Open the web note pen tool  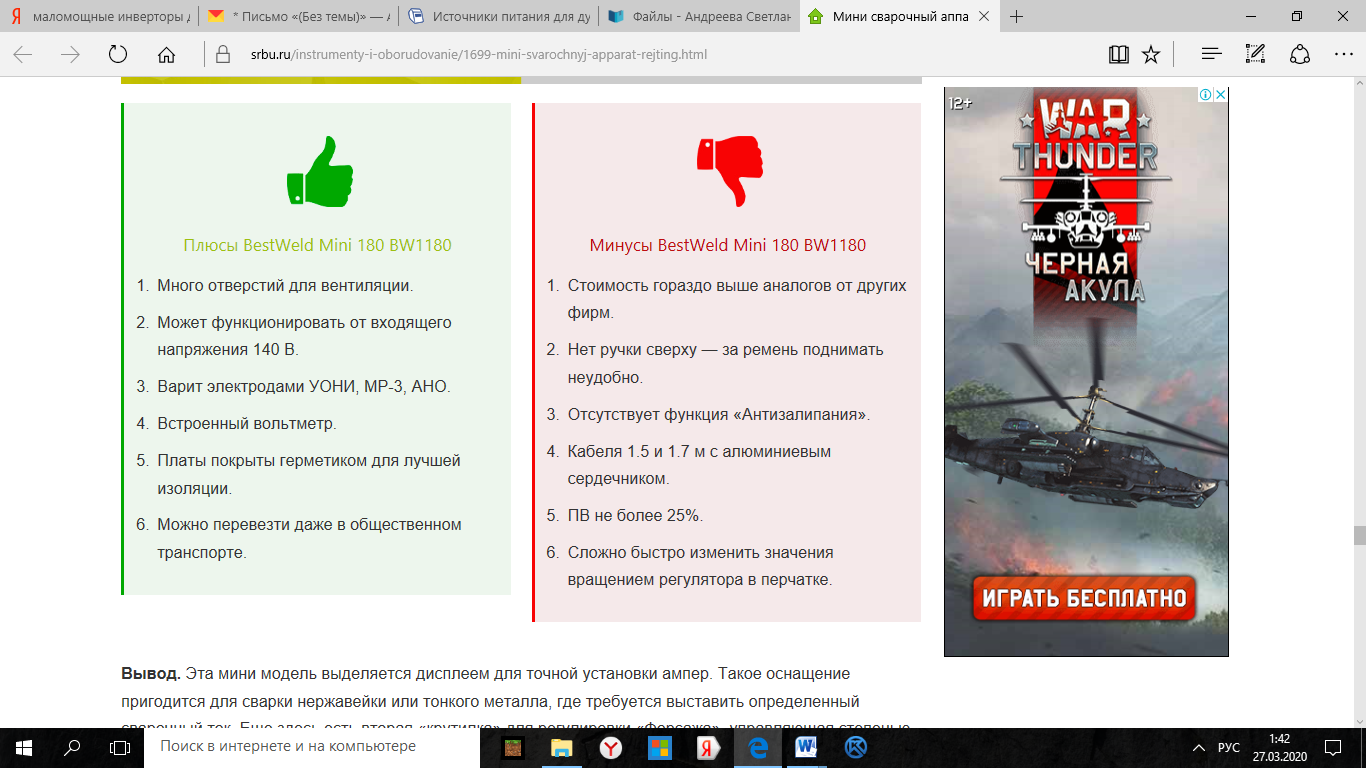point(1256,54)
